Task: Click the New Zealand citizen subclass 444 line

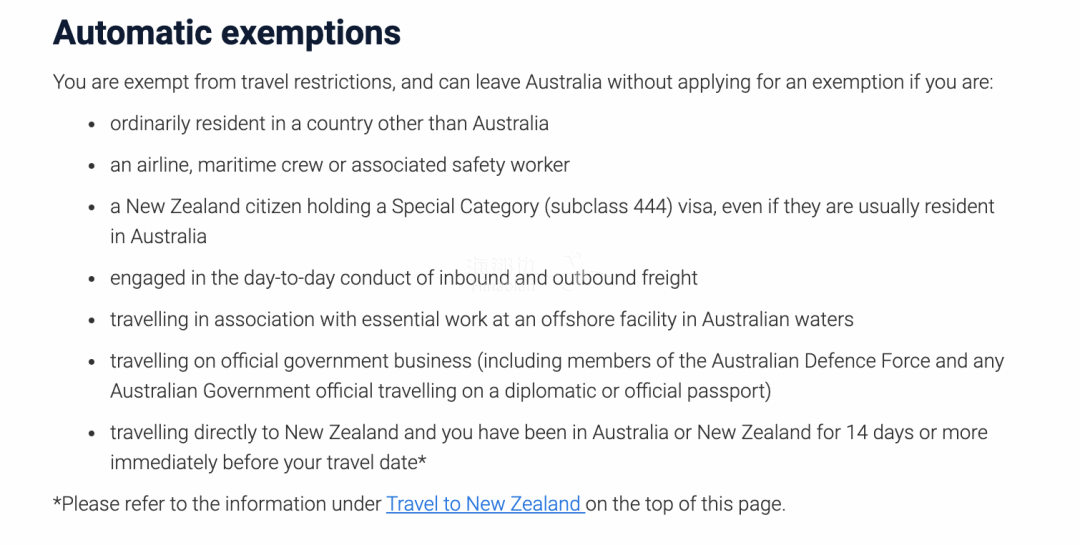Action: [x=552, y=206]
